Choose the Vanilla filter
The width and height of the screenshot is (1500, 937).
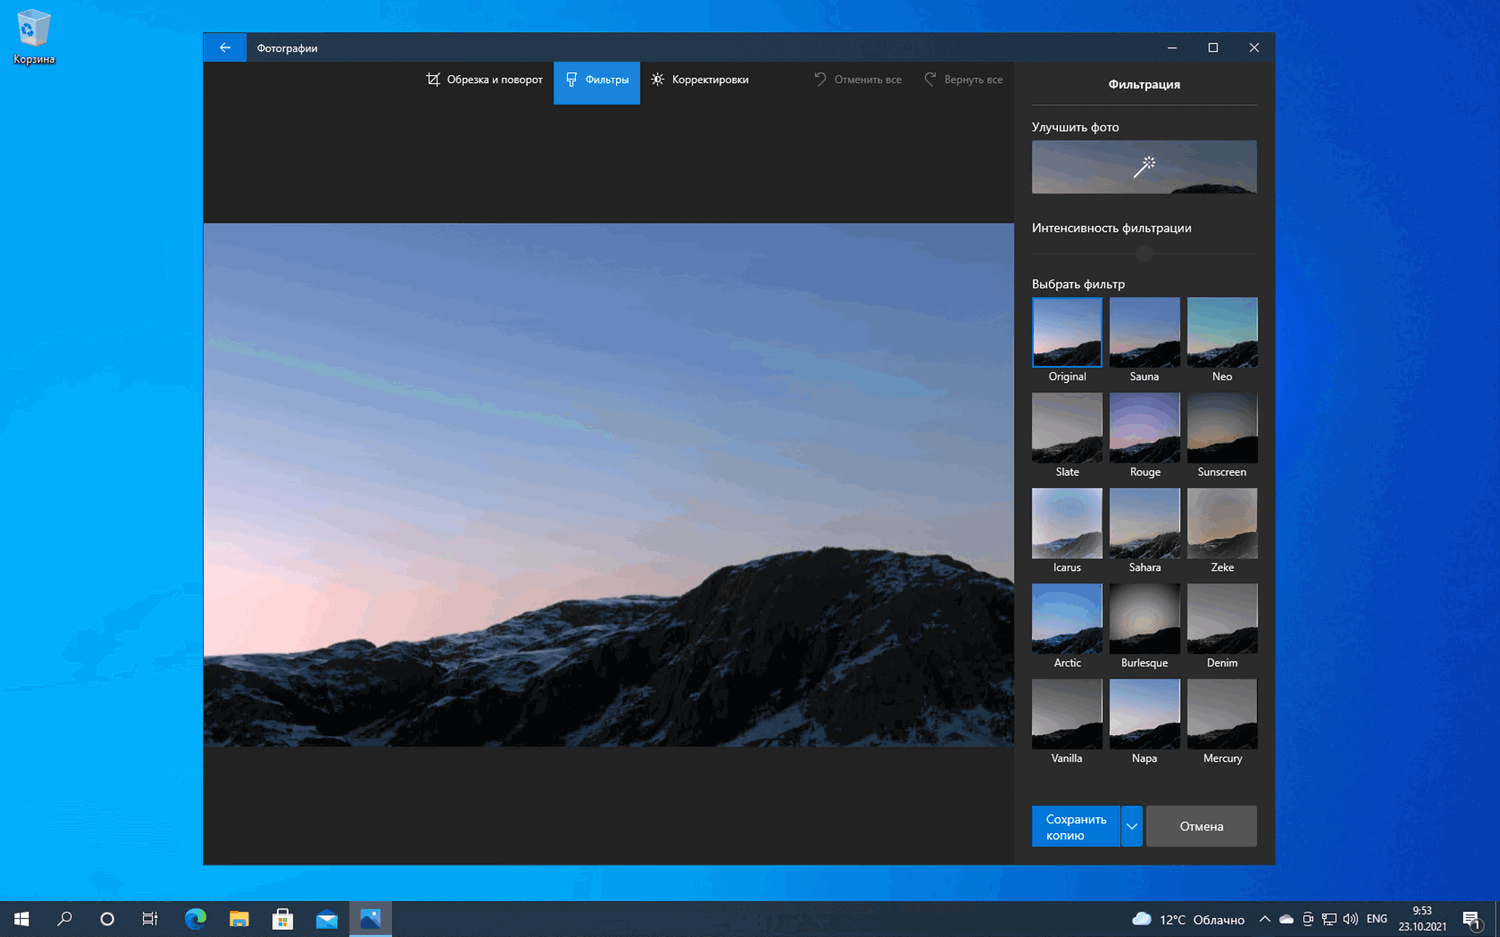1067,714
